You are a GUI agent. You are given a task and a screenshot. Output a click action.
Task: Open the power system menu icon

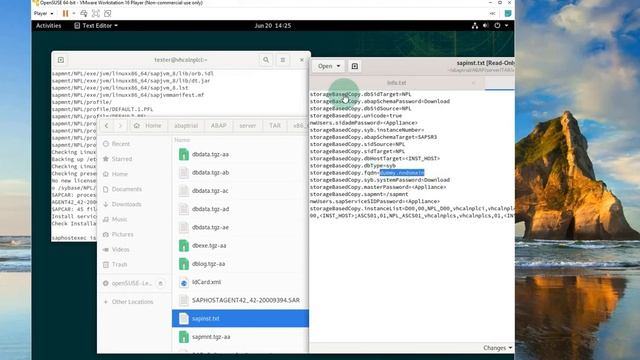tap(497, 26)
